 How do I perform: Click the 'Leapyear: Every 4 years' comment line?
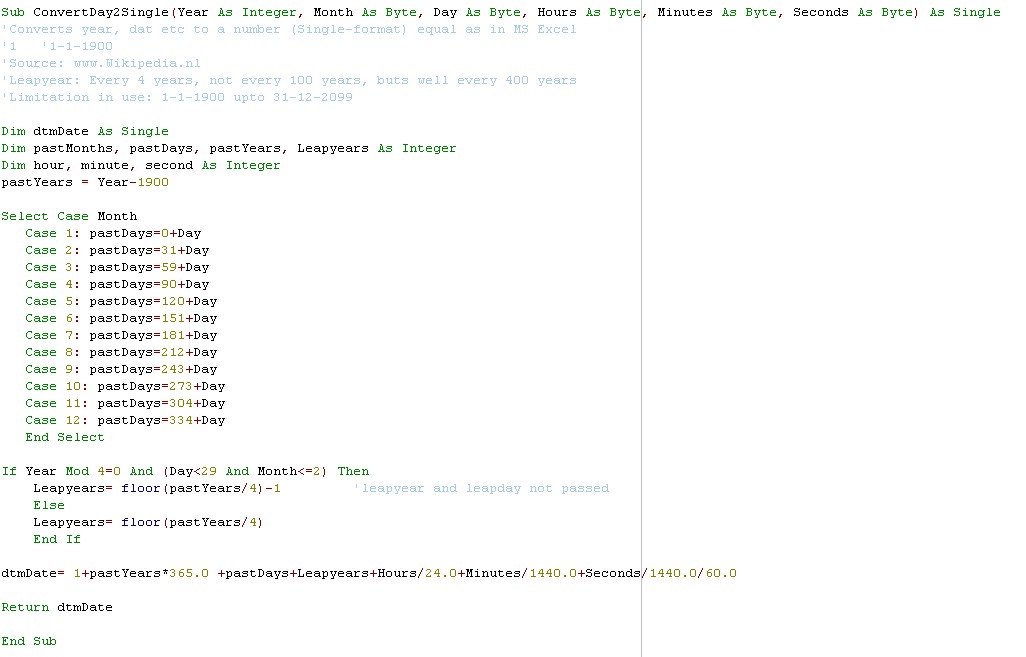click(x=289, y=80)
